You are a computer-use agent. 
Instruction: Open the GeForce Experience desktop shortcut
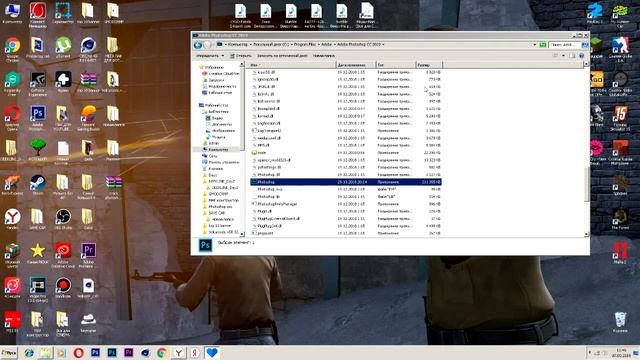(x=38, y=84)
